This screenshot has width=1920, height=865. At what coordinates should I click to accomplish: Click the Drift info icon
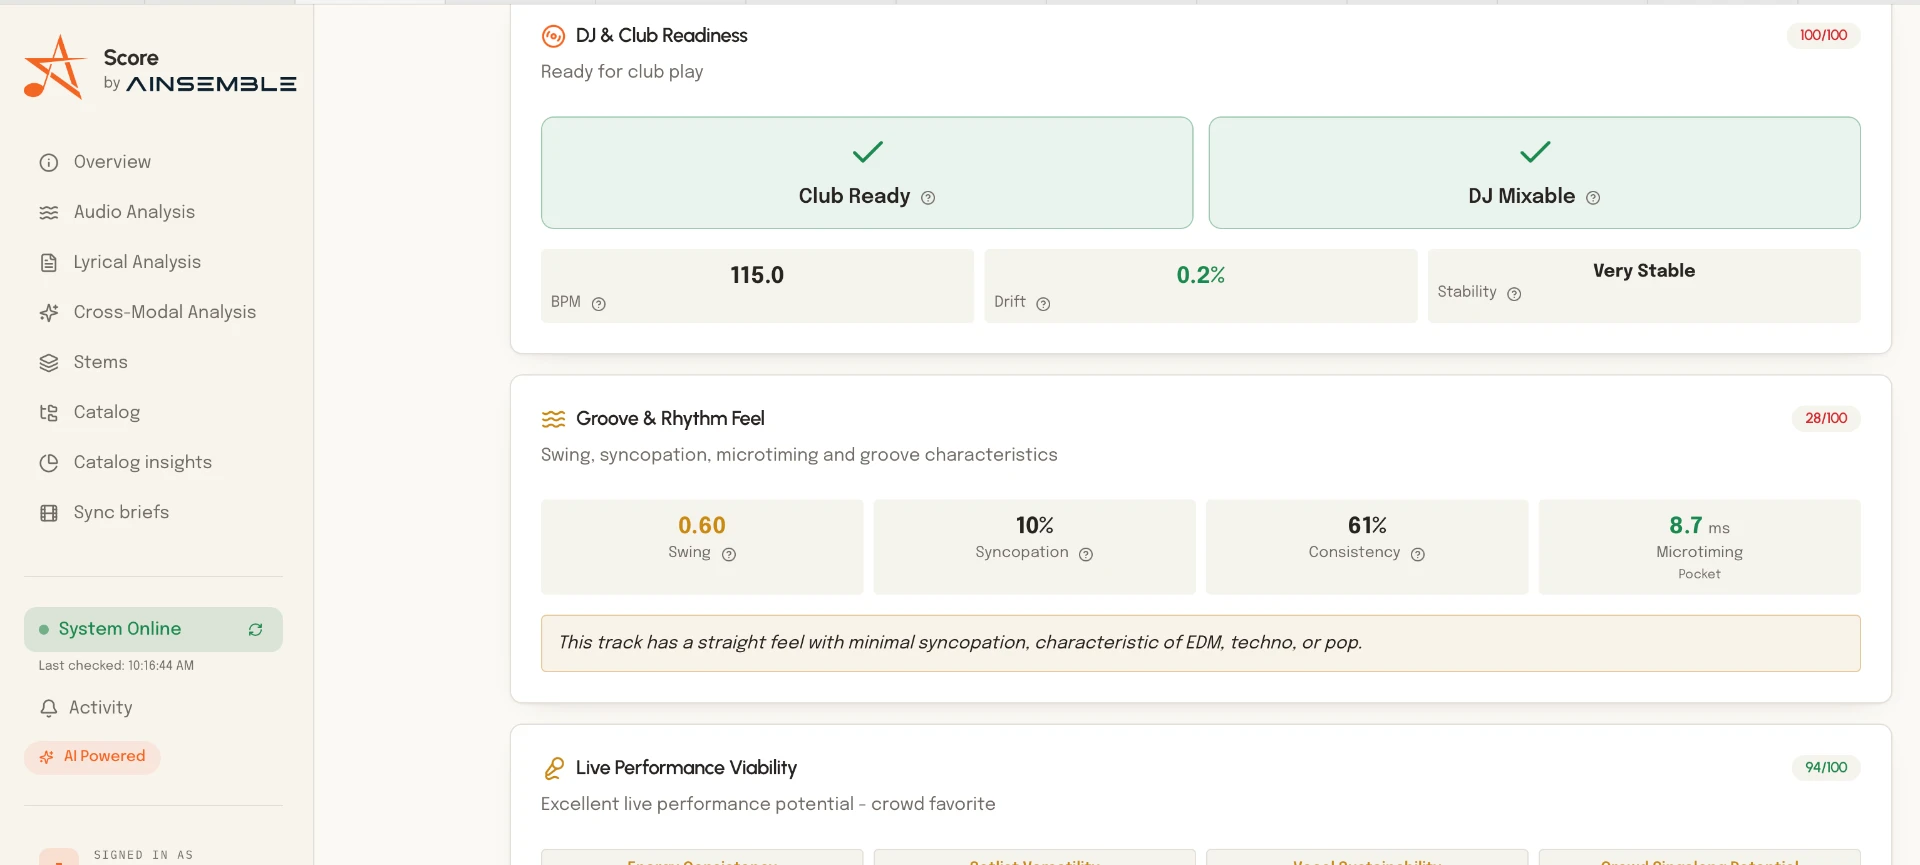pos(1043,304)
